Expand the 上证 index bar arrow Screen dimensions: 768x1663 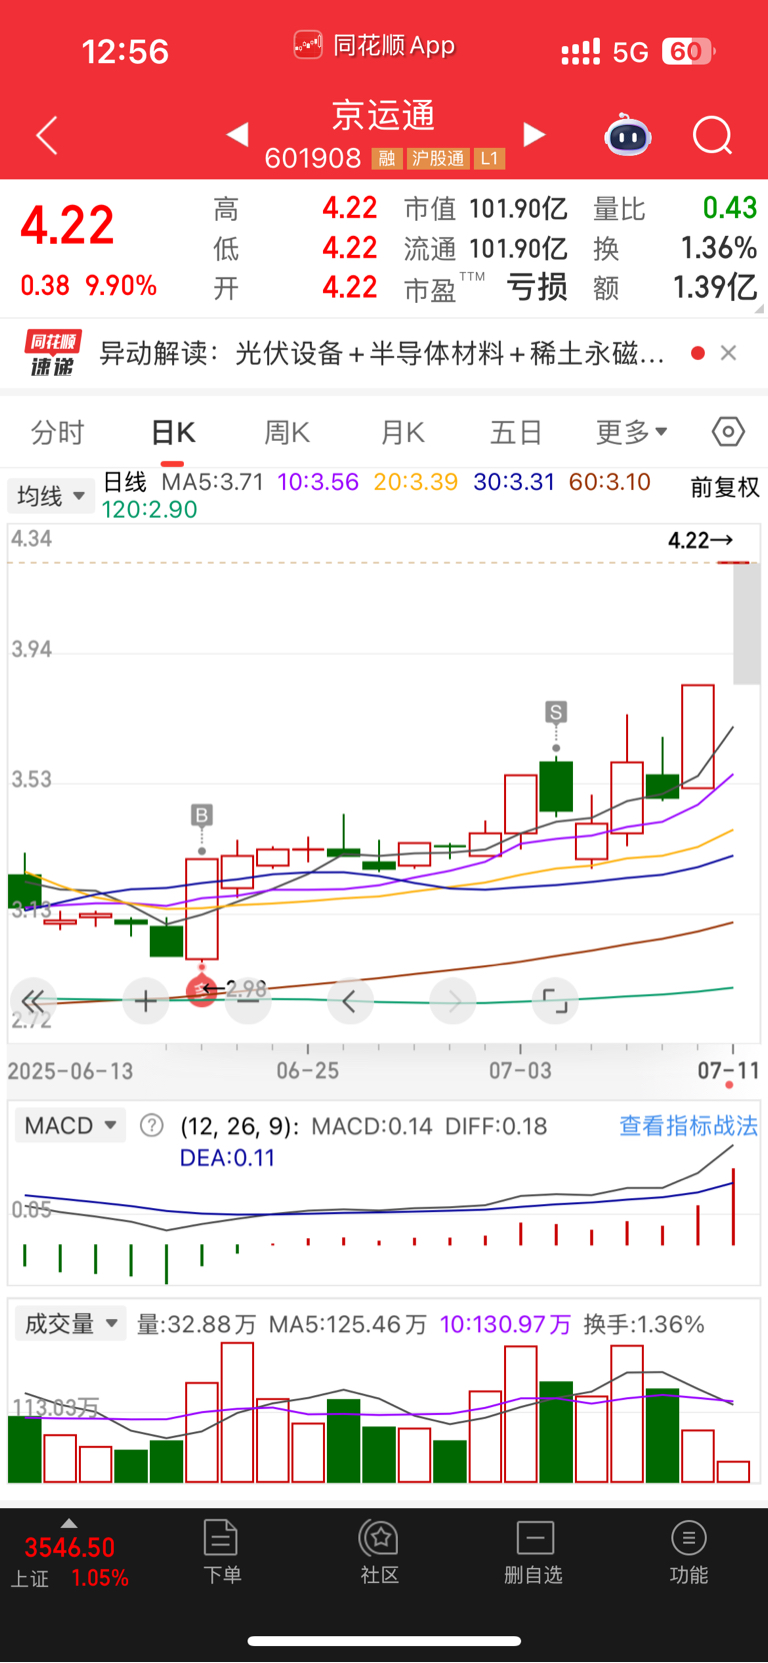[x=68, y=1523]
